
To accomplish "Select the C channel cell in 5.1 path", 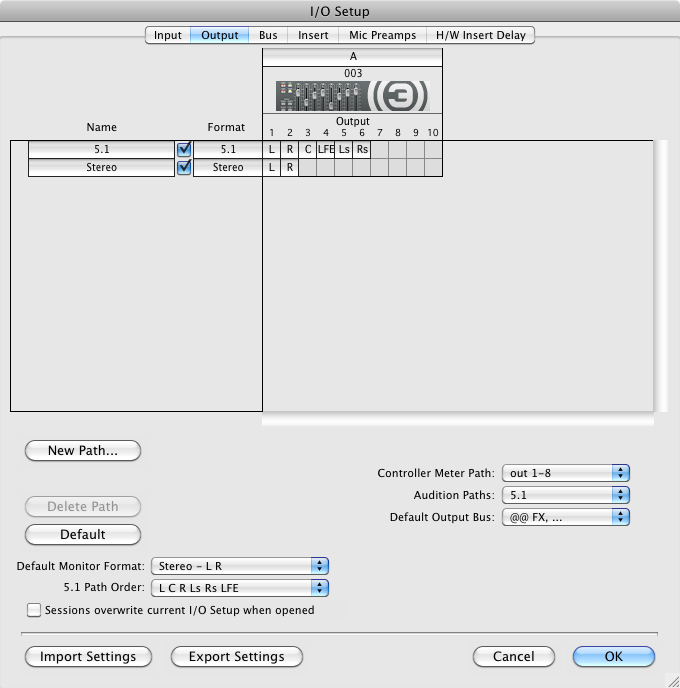I will click(308, 149).
